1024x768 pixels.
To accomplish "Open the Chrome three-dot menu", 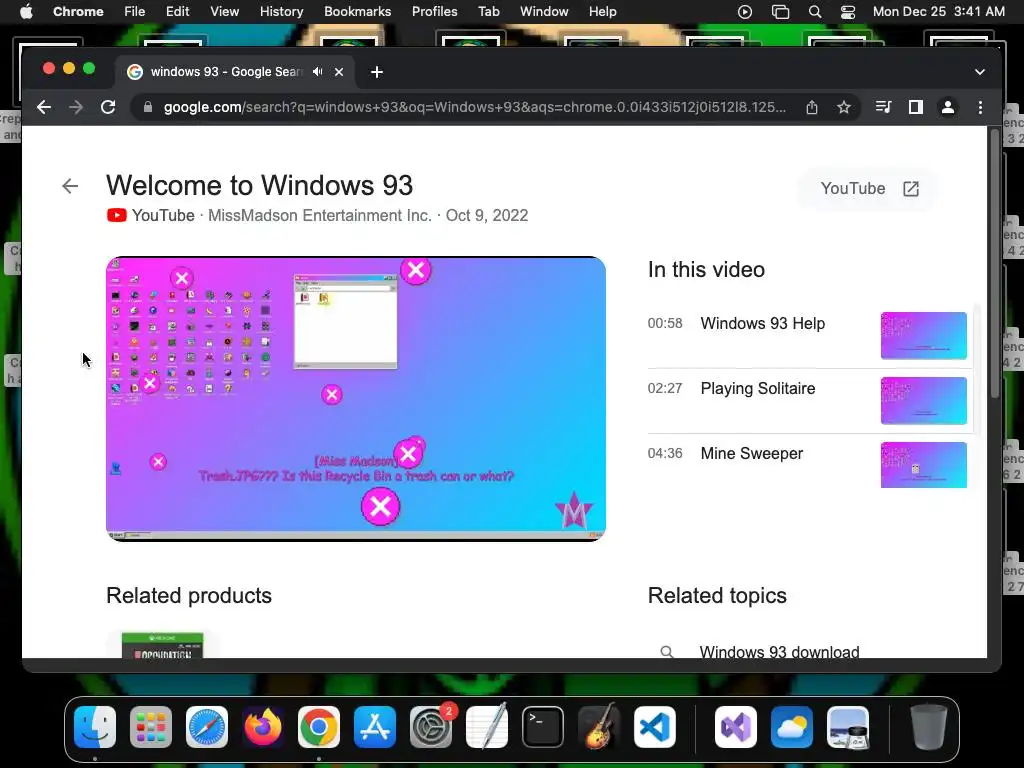I will click(980, 107).
